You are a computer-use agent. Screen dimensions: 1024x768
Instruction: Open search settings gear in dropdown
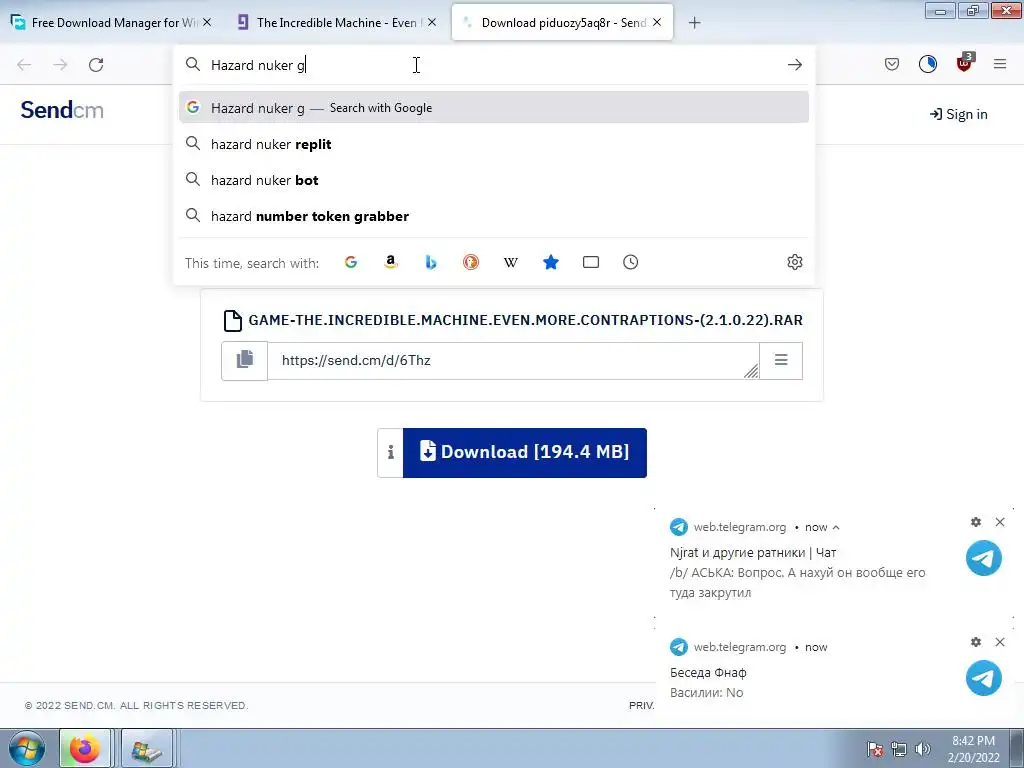[x=794, y=263]
